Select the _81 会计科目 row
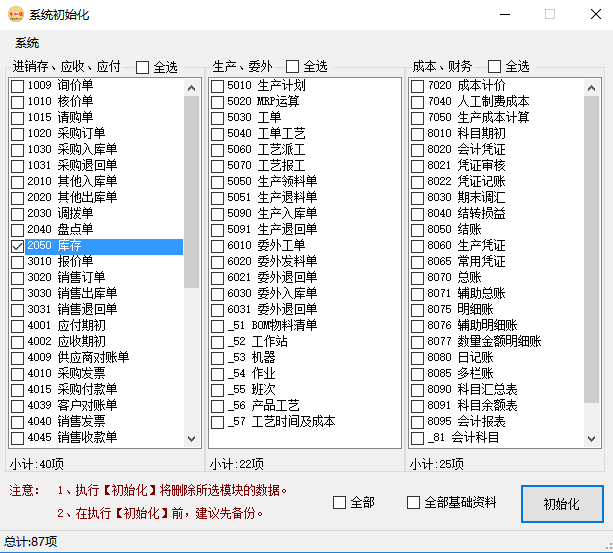Image resolution: width=613 pixels, height=553 pixels. [x=497, y=438]
